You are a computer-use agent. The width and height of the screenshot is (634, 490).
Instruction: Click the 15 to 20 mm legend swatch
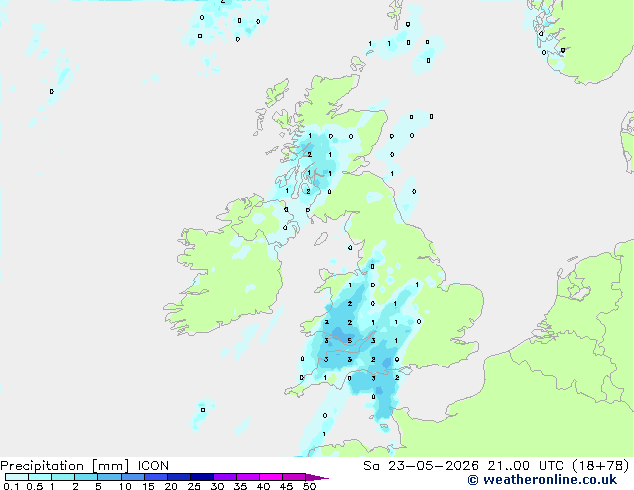156,477
